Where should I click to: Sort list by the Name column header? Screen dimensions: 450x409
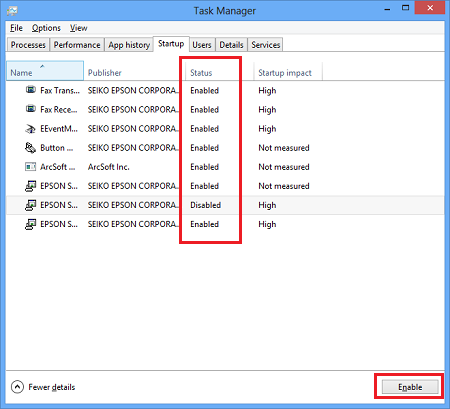click(45, 71)
